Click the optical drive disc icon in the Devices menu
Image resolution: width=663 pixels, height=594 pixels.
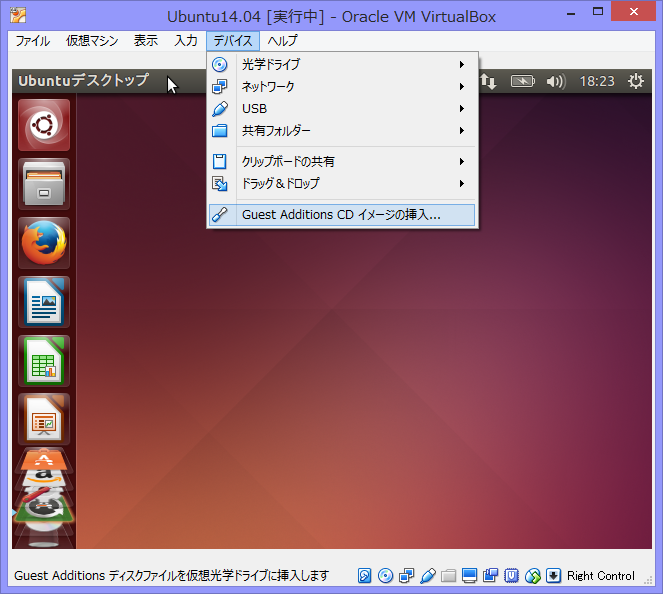[x=219, y=65]
